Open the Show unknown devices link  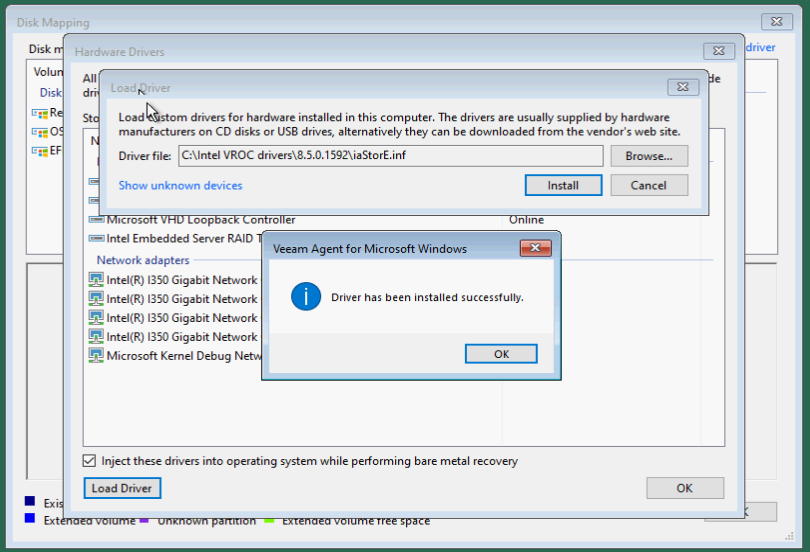pyautogui.click(x=180, y=185)
